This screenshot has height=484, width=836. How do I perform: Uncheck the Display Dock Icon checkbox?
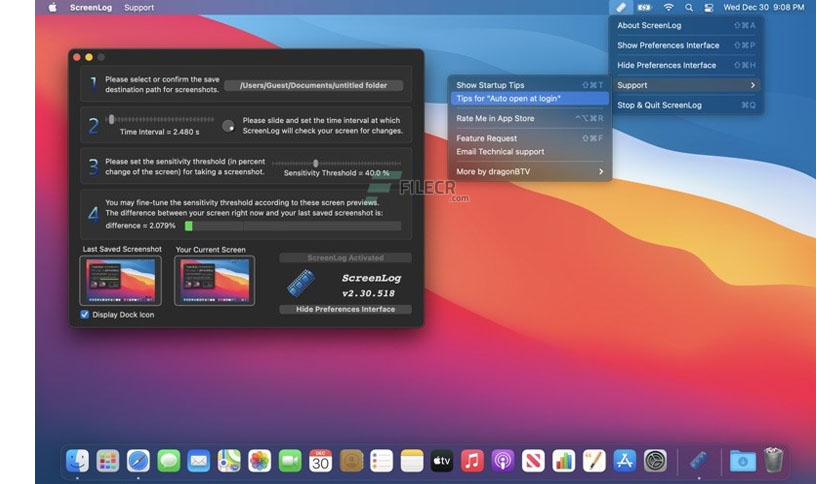coord(85,314)
